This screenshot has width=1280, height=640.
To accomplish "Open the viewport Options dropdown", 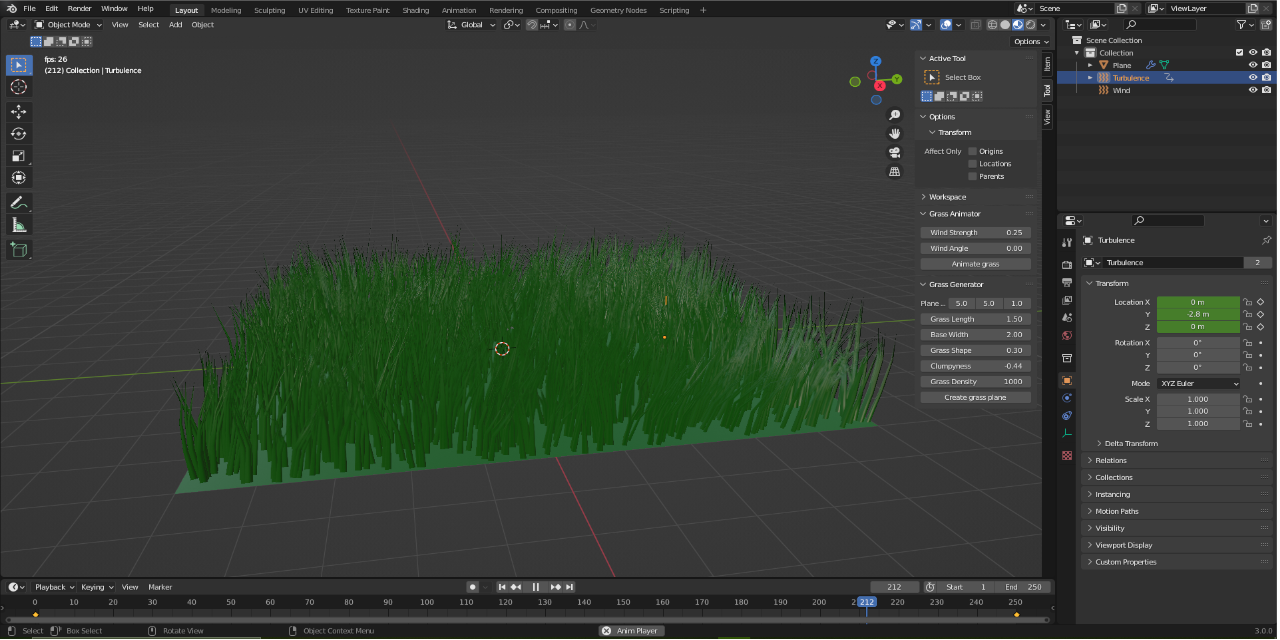I will pyautogui.click(x=1030, y=41).
